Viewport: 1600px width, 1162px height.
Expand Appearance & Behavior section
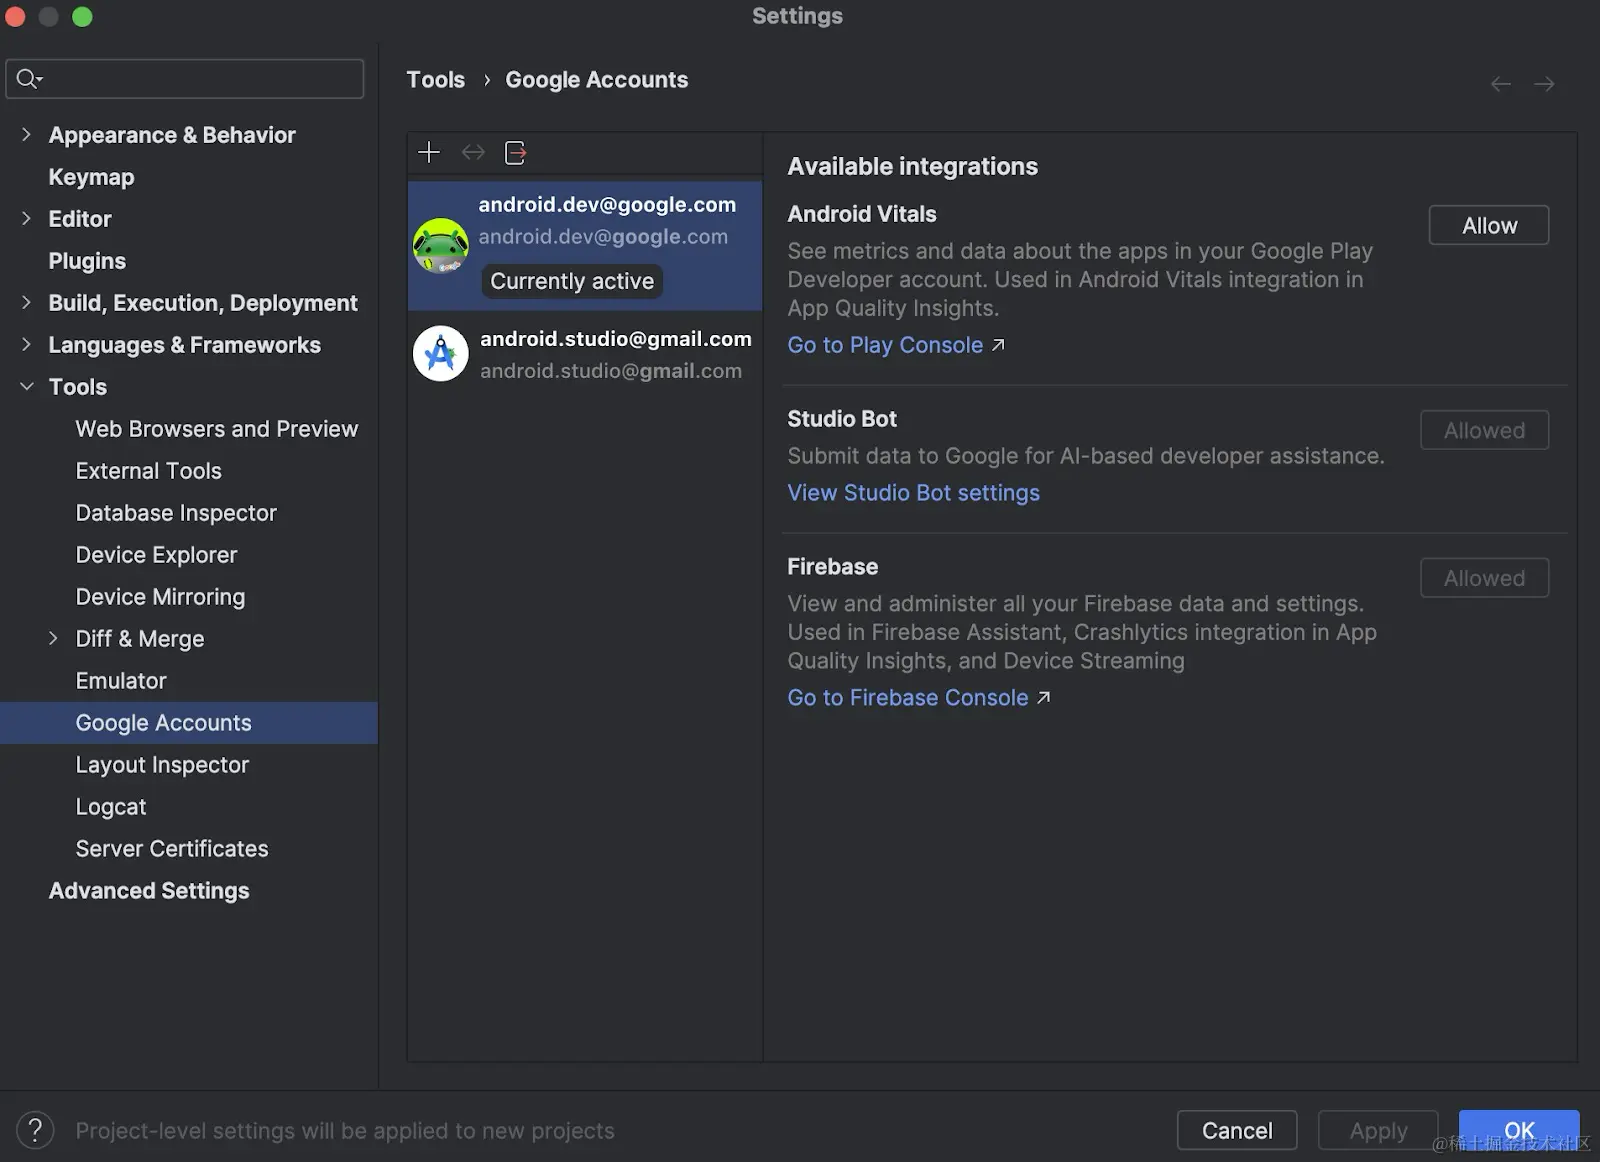(x=27, y=134)
